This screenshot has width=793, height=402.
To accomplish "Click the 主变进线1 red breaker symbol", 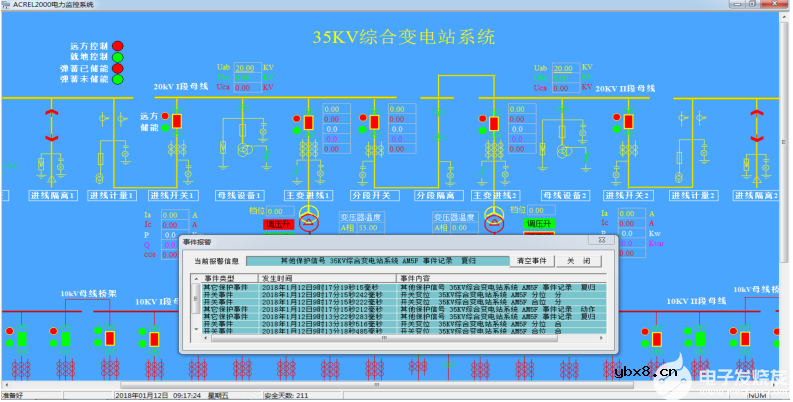I will 310,121.
